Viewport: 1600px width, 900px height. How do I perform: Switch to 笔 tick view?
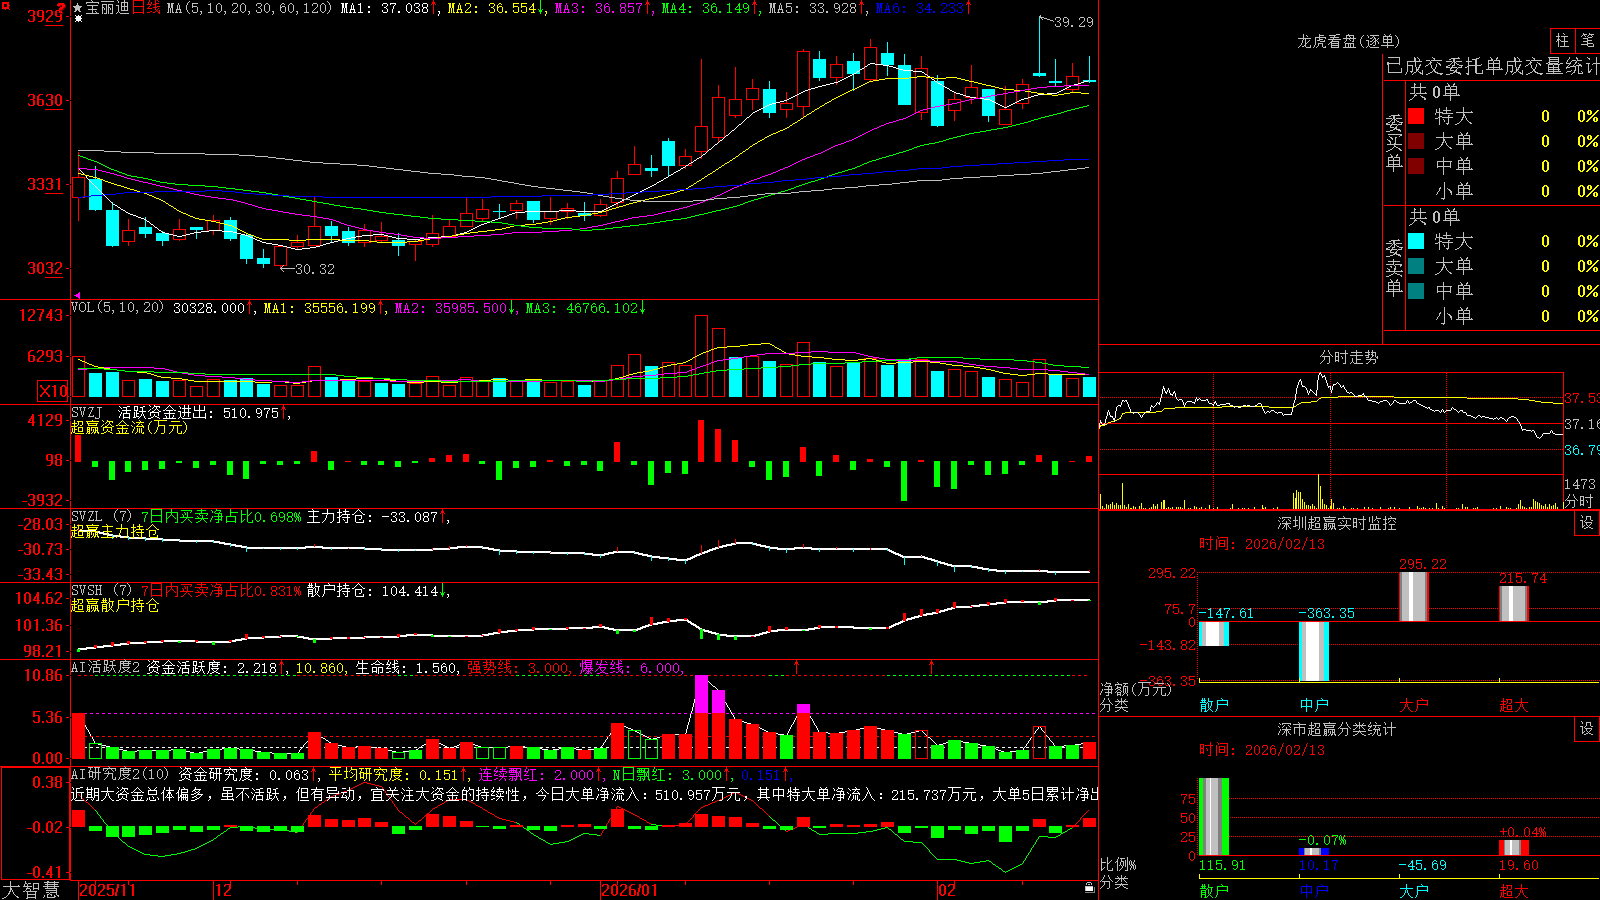click(x=1588, y=41)
